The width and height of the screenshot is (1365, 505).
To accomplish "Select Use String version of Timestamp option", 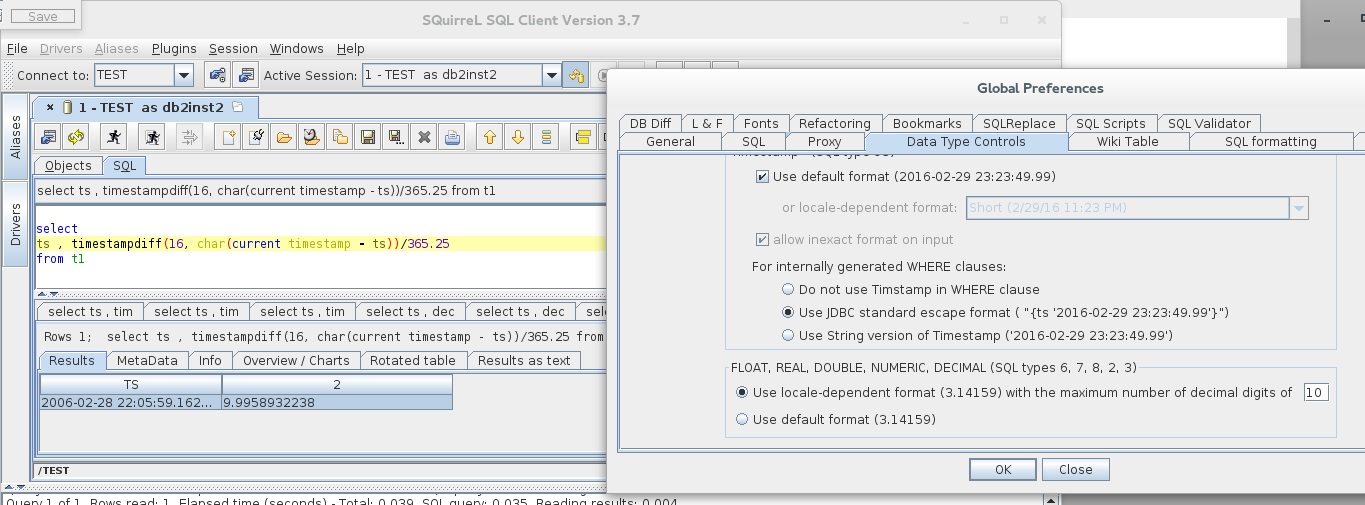I will click(x=789, y=336).
